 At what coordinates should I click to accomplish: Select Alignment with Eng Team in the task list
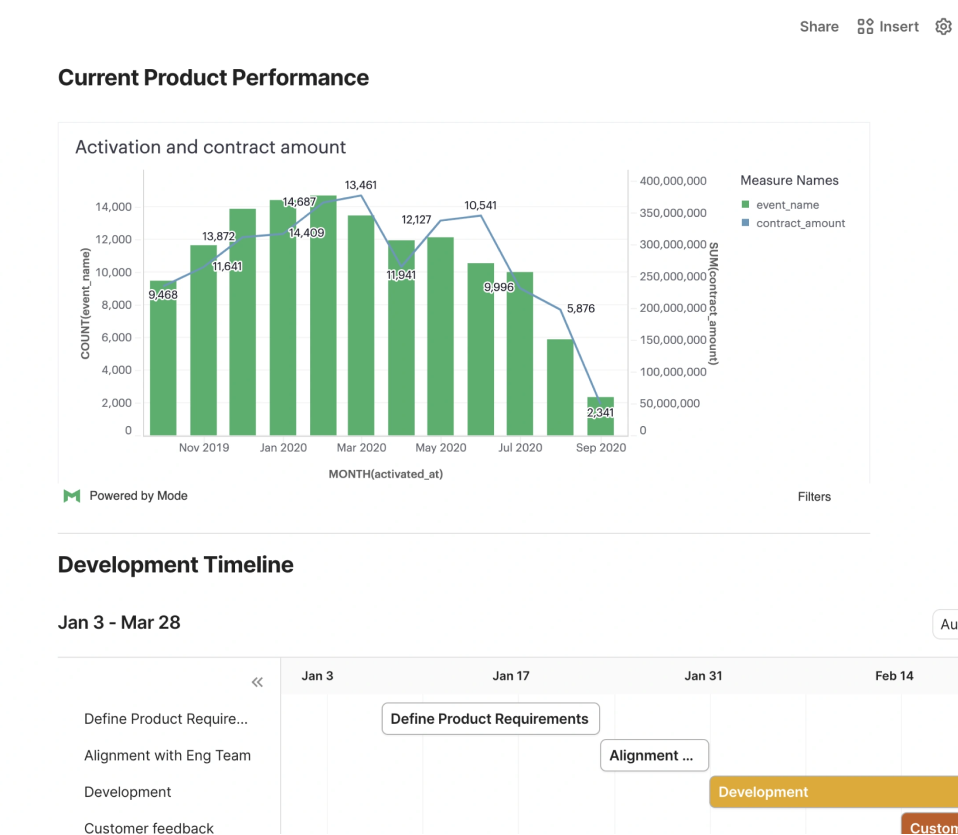tap(167, 755)
